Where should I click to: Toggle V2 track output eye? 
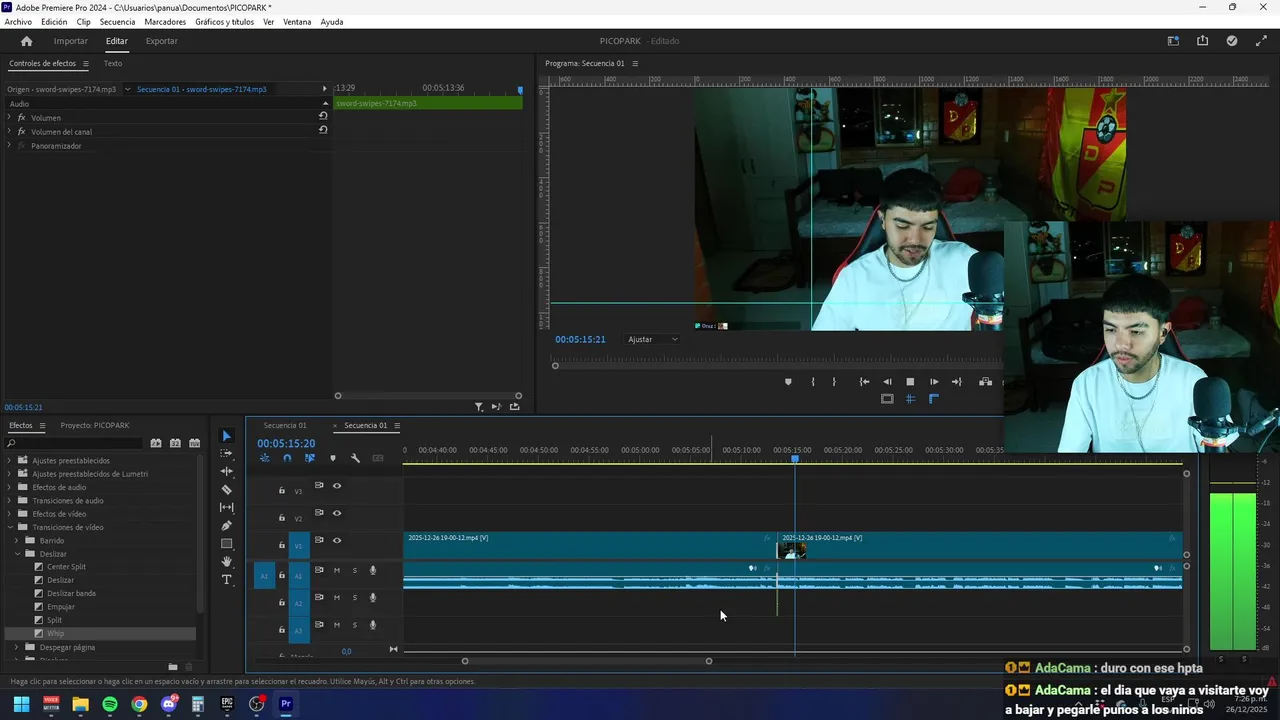click(x=337, y=513)
